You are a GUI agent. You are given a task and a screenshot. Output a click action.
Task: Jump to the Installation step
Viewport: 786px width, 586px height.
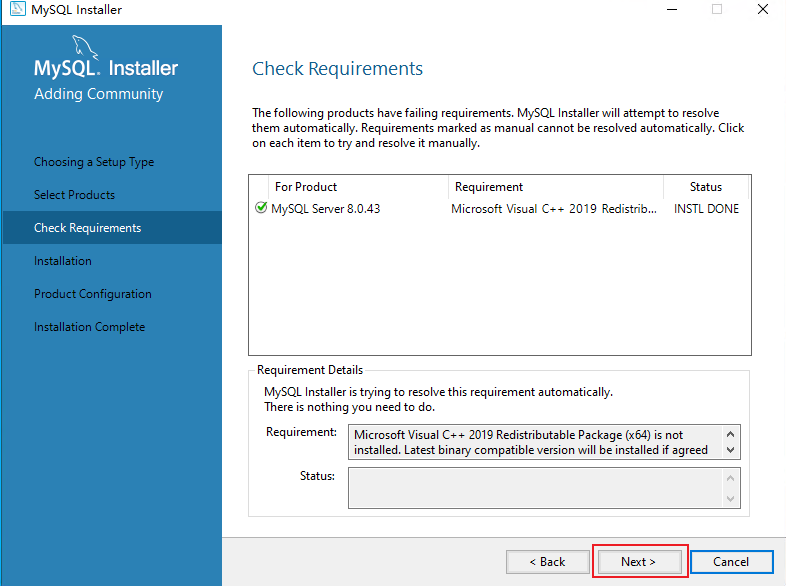click(62, 261)
